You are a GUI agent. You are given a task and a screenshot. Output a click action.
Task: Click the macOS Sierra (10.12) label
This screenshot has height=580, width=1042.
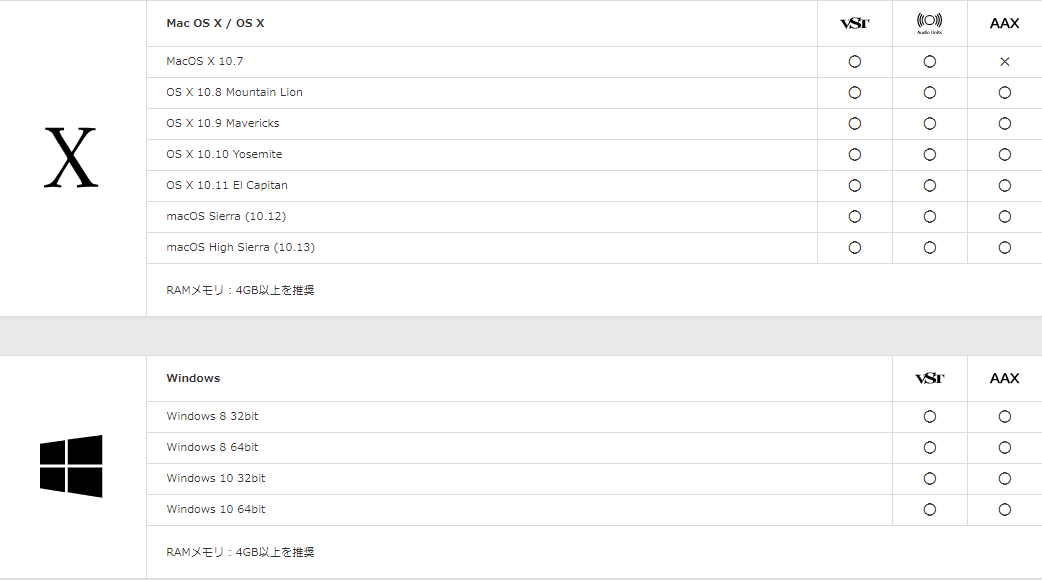point(226,217)
